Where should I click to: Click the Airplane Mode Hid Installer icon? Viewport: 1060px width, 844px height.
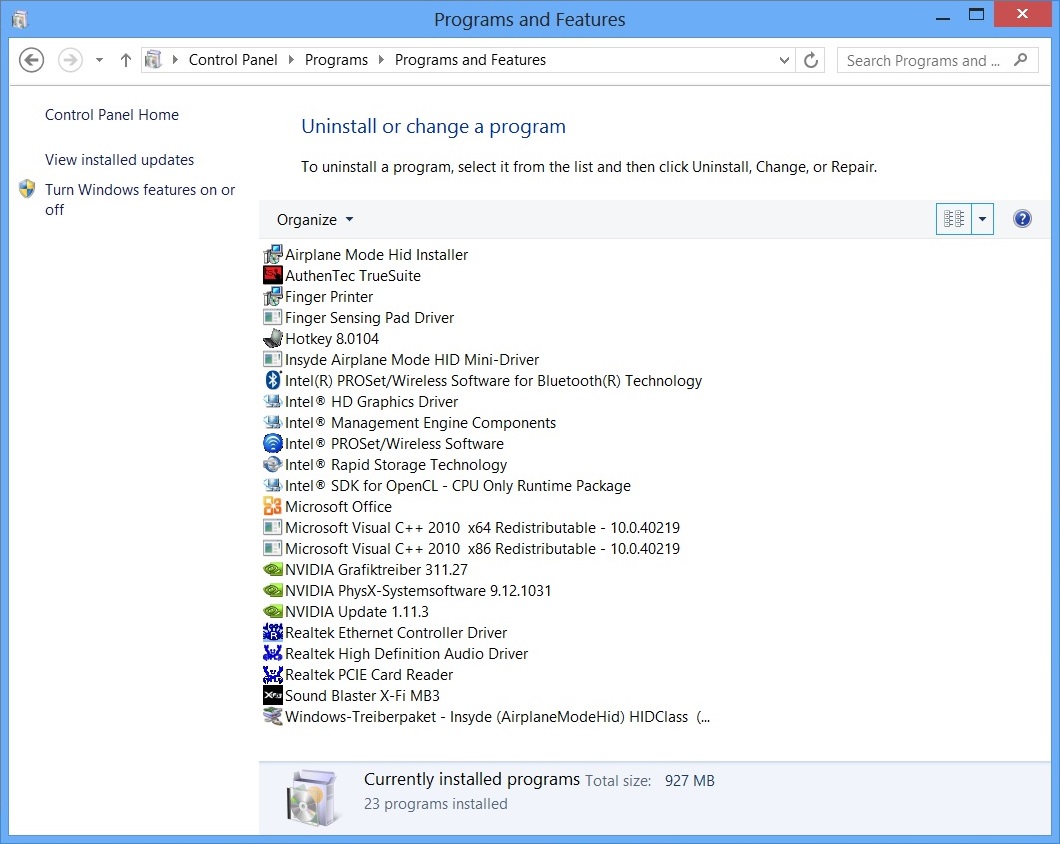pos(272,254)
